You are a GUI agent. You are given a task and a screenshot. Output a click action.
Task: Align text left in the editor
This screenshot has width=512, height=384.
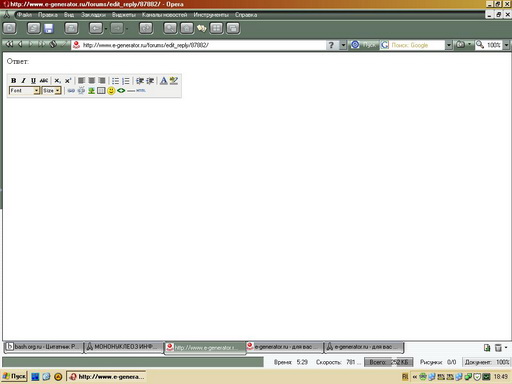point(81,81)
